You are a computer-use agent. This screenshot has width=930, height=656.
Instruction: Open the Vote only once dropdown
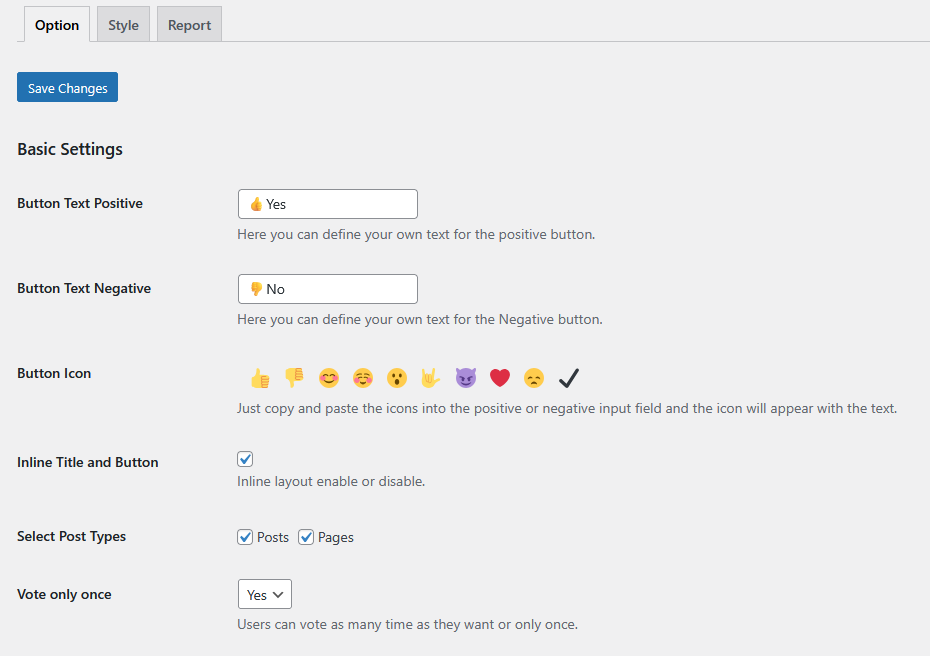click(x=264, y=594)
